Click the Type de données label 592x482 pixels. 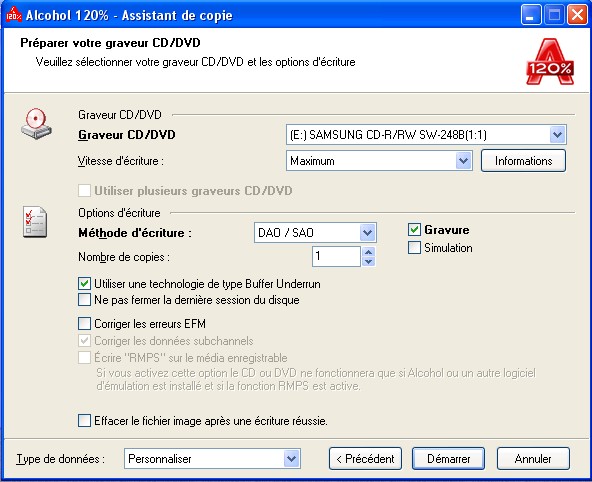pyautogui.click(x=60, y=459)
